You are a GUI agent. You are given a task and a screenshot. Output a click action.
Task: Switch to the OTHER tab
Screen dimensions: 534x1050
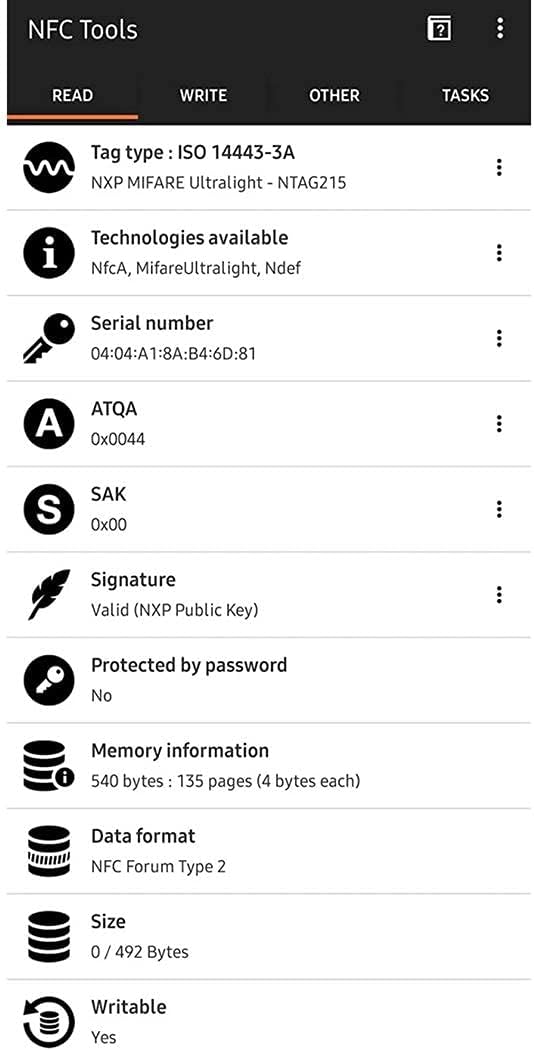(334, 96)
